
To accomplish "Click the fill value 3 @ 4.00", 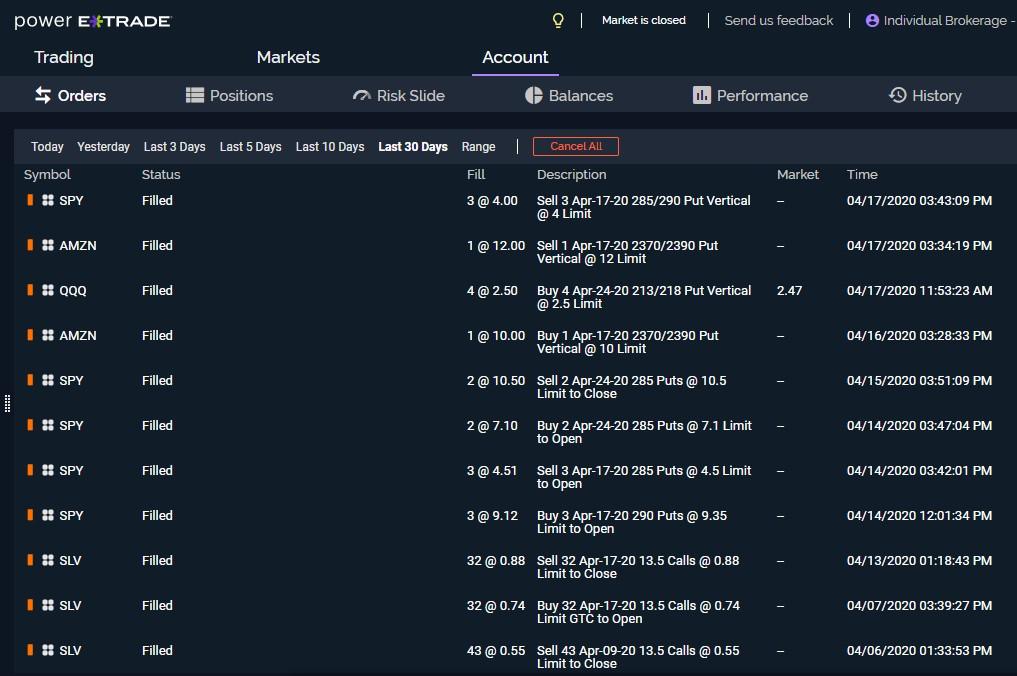I will click(492, 200).
